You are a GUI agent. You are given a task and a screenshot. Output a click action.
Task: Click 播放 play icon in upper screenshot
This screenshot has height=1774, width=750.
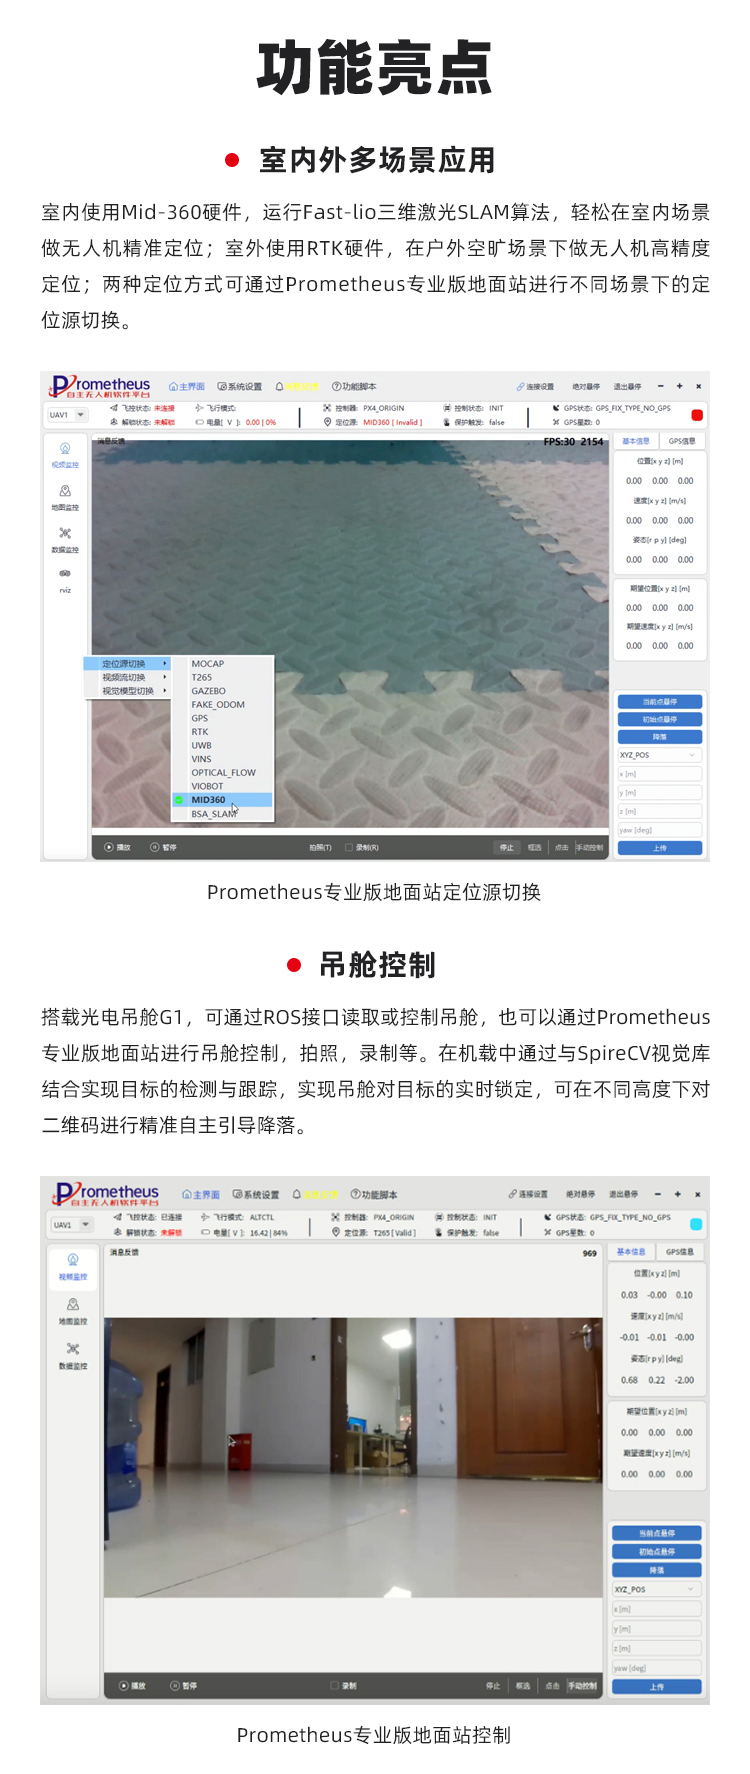click(x=109, y=847)
